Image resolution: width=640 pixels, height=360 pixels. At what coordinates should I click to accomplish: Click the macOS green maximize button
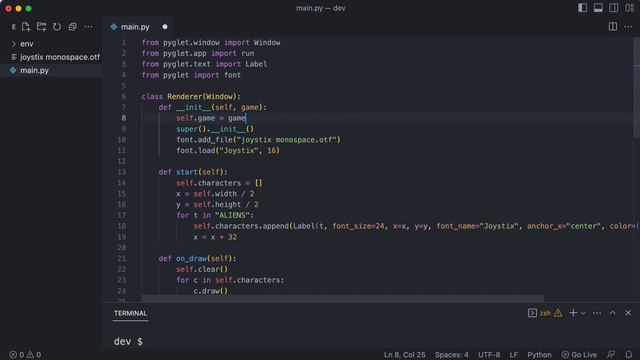pyautogui.click(x=29, y=8)
